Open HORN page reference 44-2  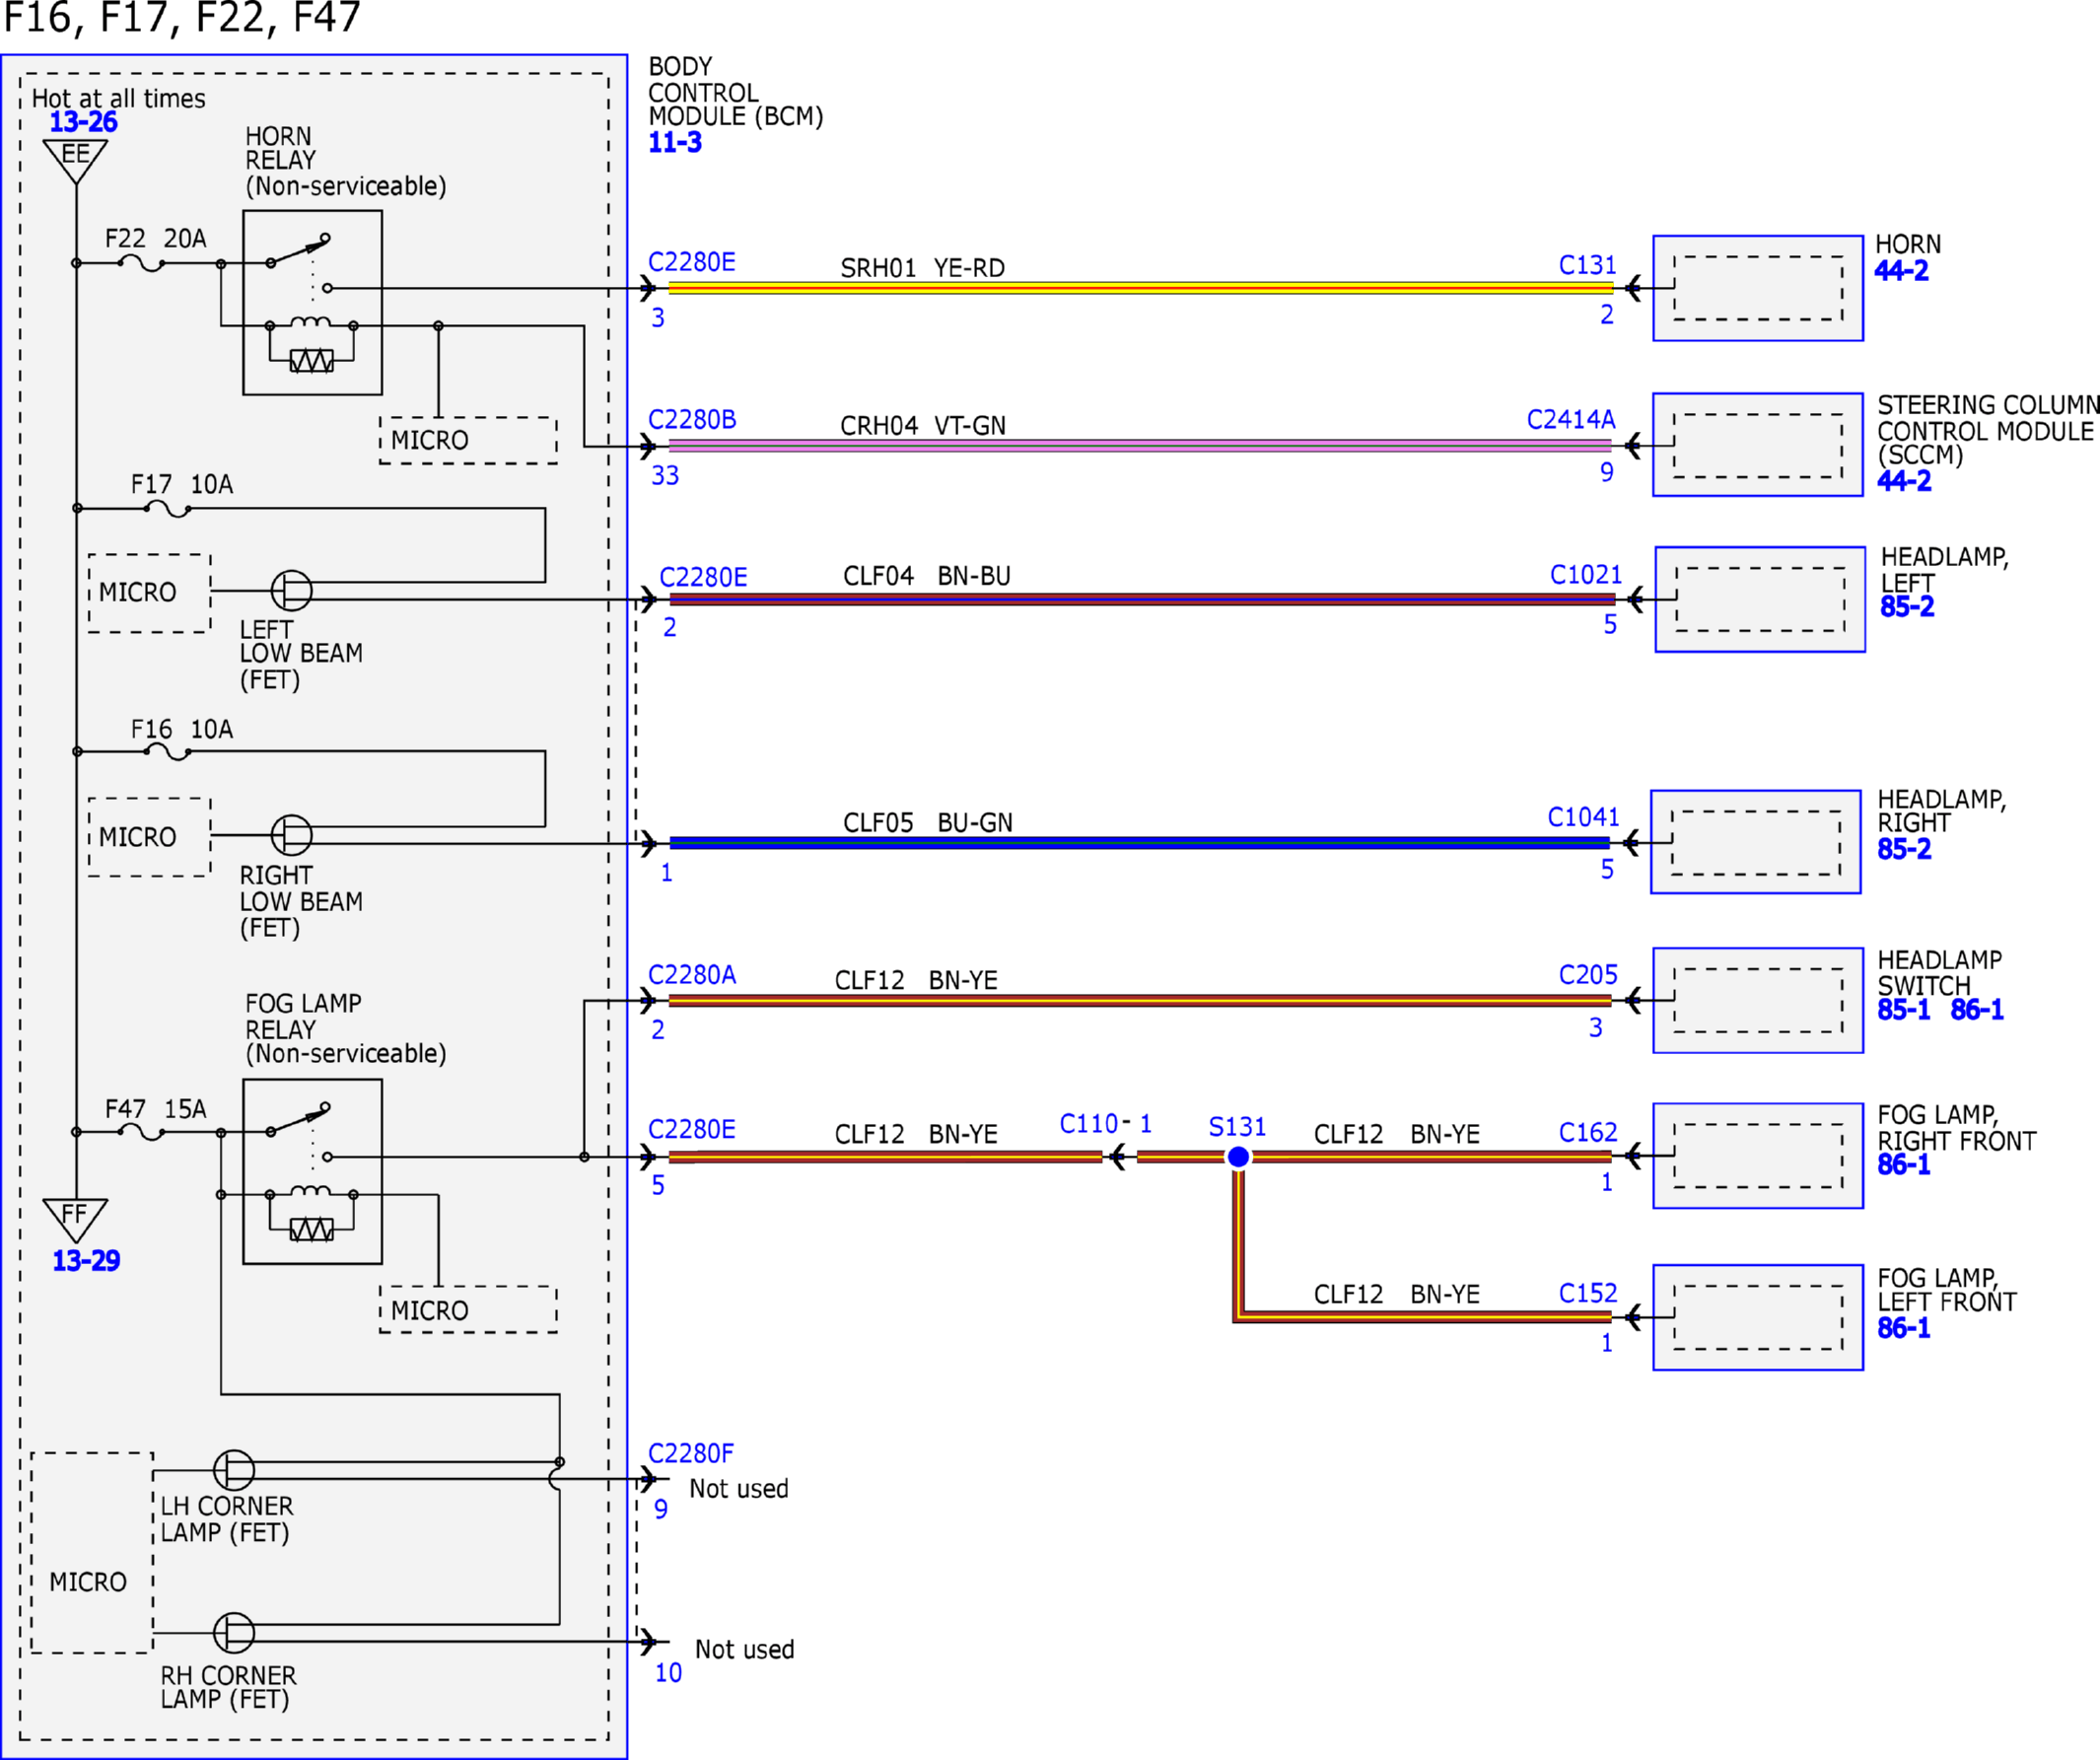[1901, 270]
